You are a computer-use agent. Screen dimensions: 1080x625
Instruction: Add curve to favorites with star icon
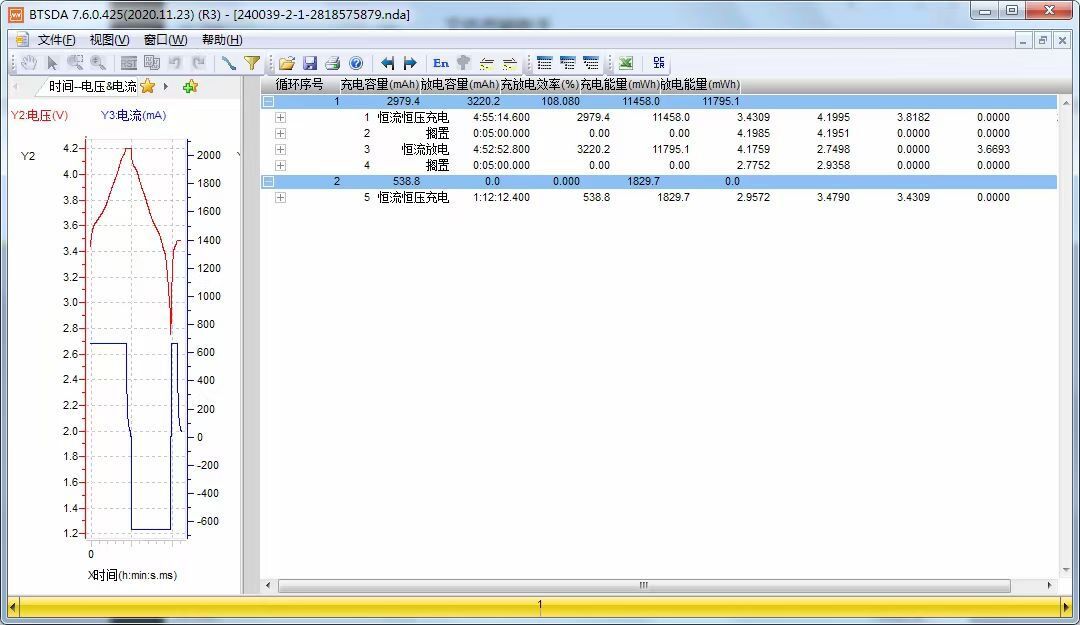(147, 86)
